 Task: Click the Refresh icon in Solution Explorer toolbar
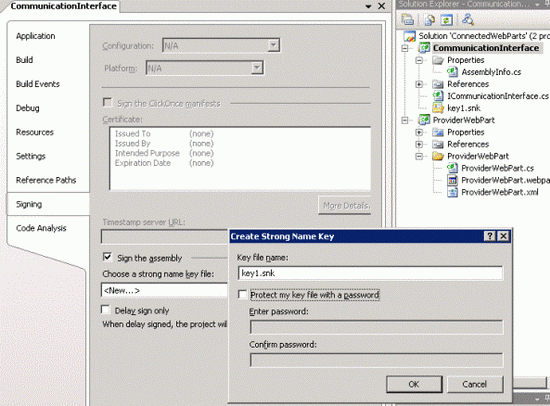447,20
